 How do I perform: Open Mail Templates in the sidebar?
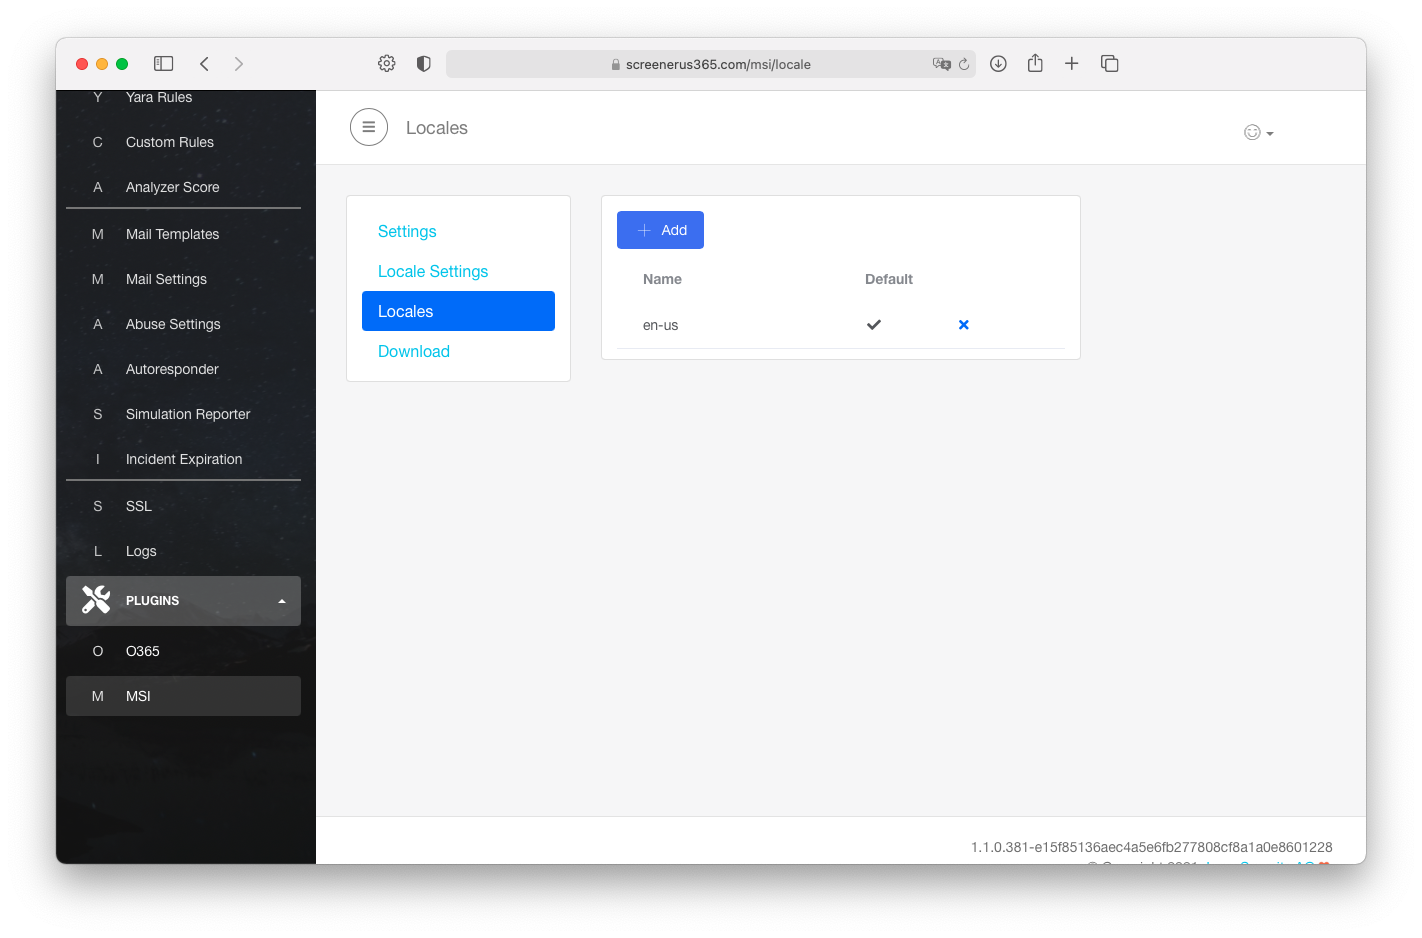pyautogui.click(x=172, y=234)
